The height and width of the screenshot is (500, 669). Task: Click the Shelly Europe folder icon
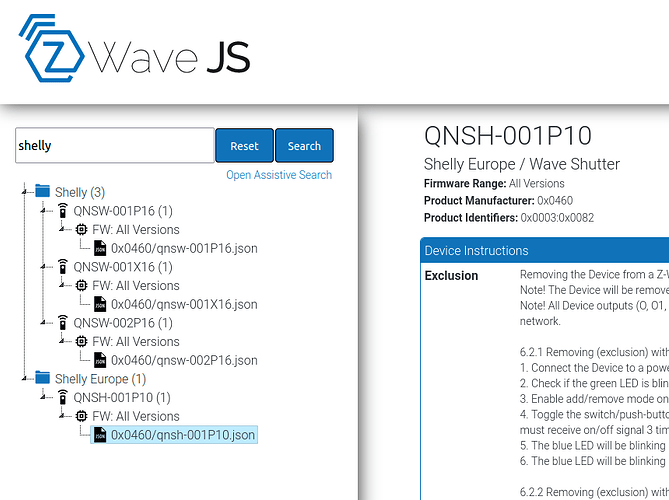(x=42, y=378)
